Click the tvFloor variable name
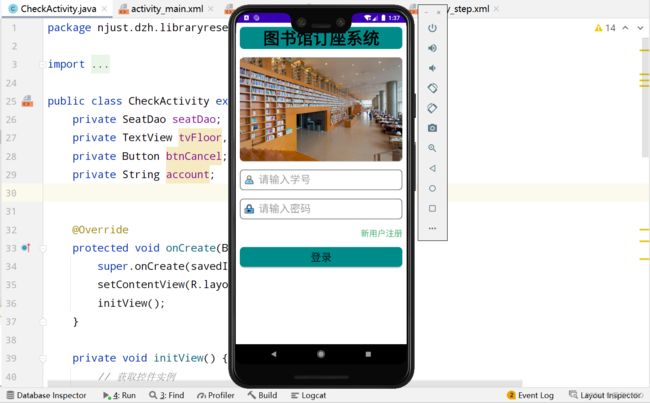The width and height of the screenshot is (650, 403). tap(200, 138)
